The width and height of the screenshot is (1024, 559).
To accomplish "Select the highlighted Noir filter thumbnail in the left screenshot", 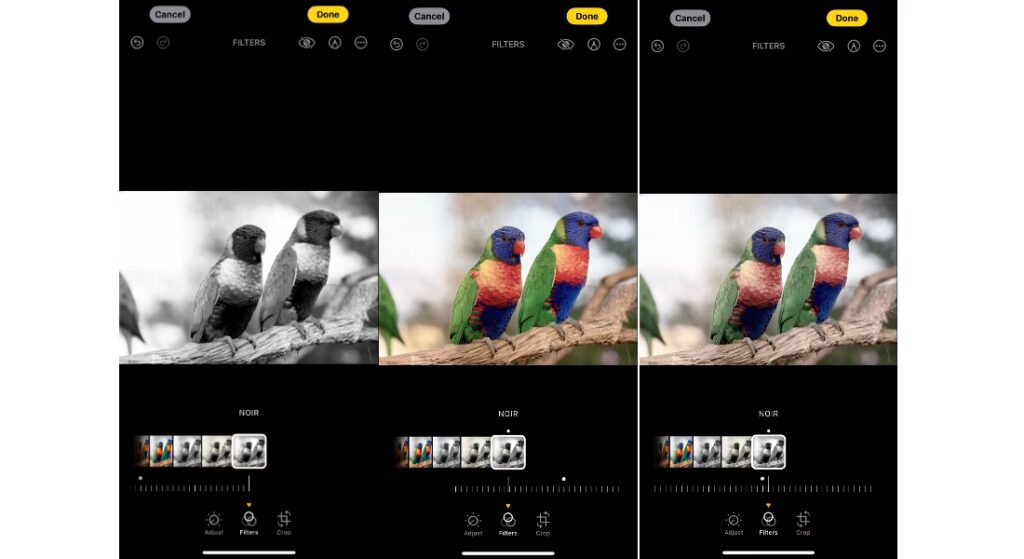I will click(249, 452).
